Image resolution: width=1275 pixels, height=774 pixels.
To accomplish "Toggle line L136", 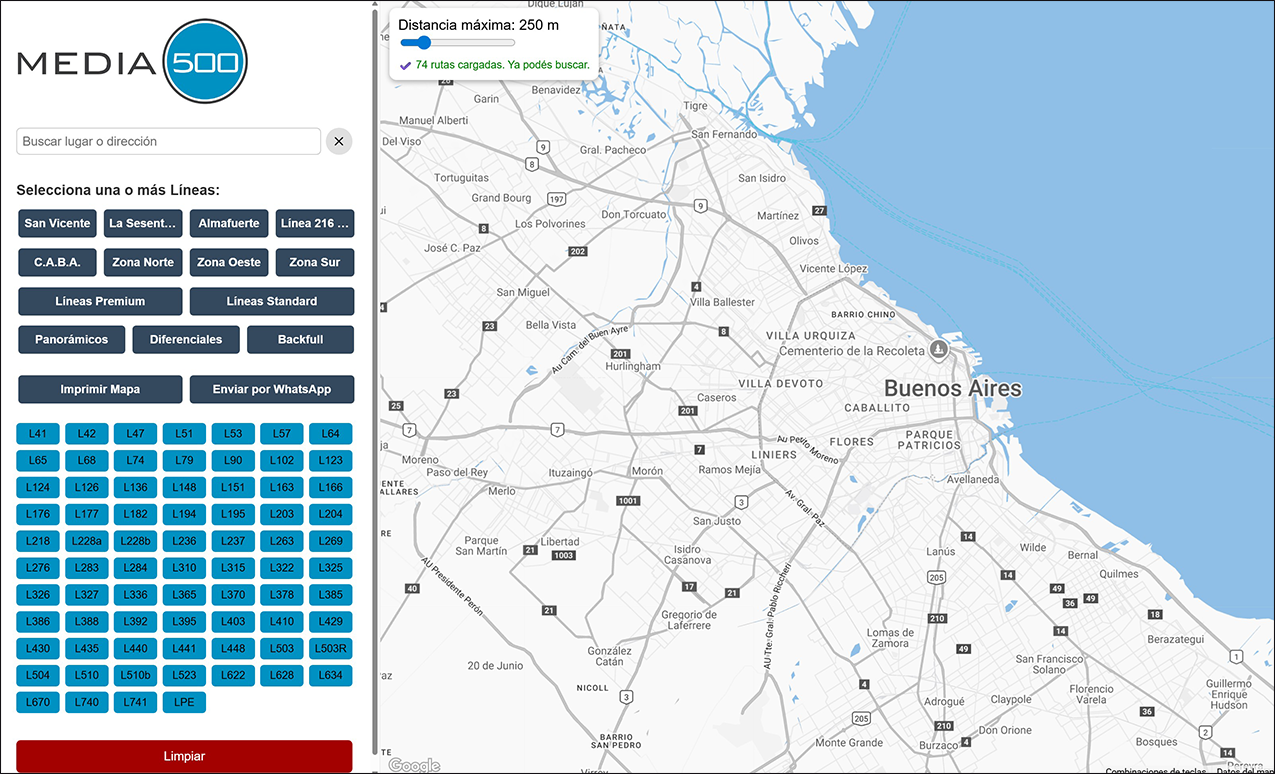I will 135,487.
